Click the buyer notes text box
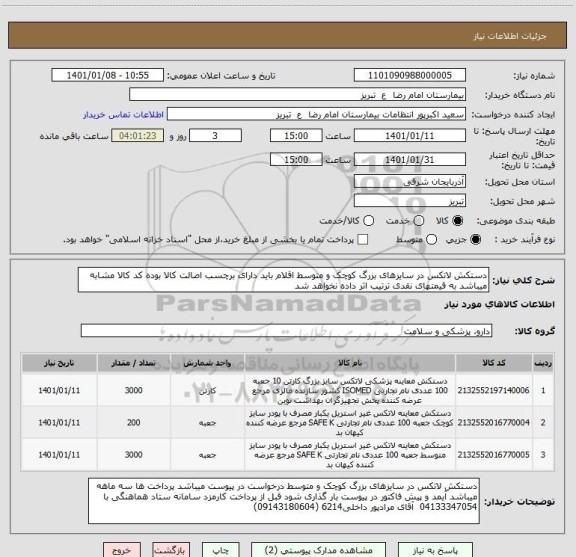576x557 pixels. click(284, 501)
